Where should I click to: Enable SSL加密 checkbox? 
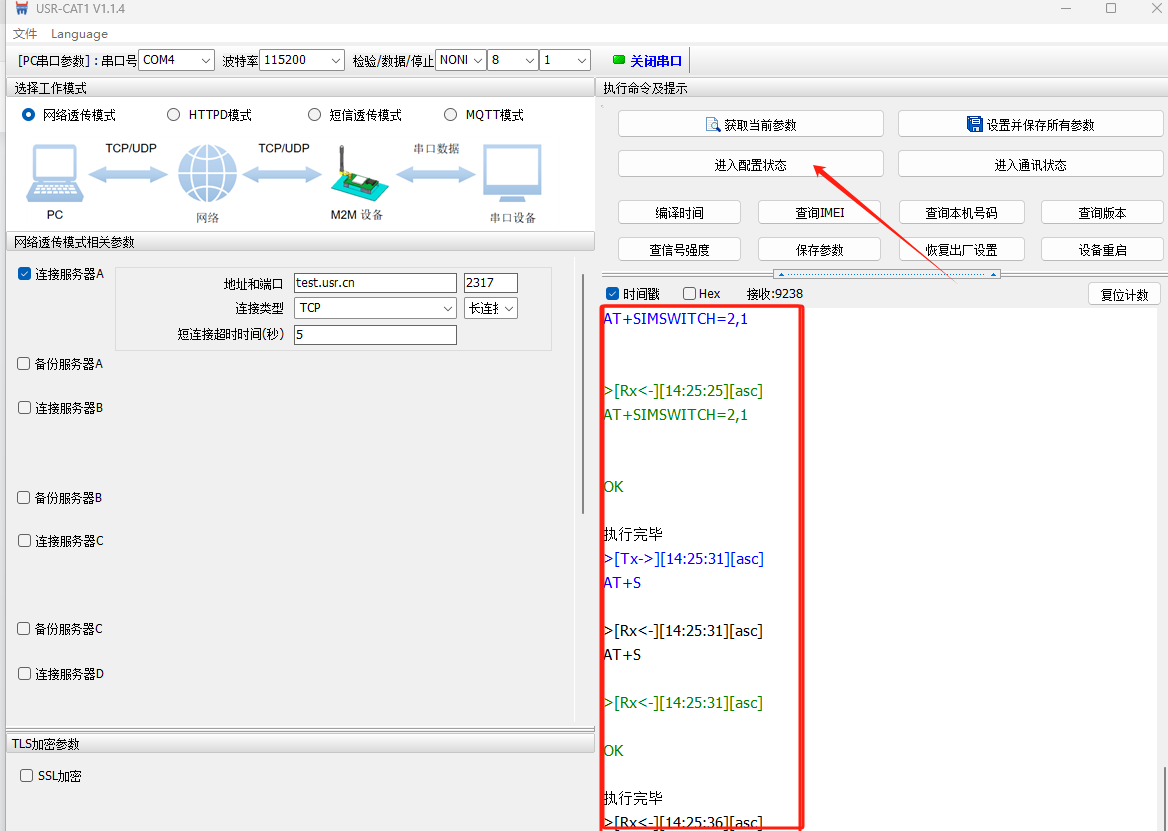point(27,775)
